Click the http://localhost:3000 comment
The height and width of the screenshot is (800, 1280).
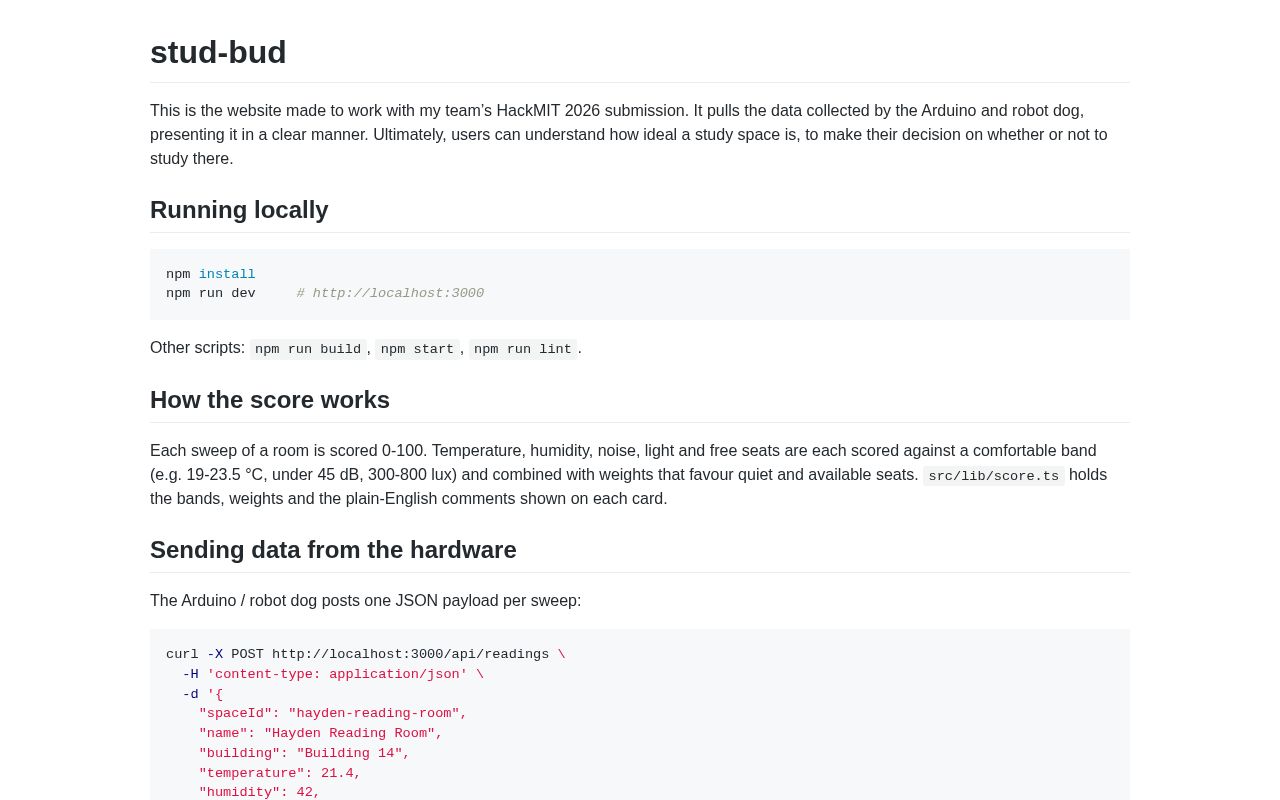390,294
